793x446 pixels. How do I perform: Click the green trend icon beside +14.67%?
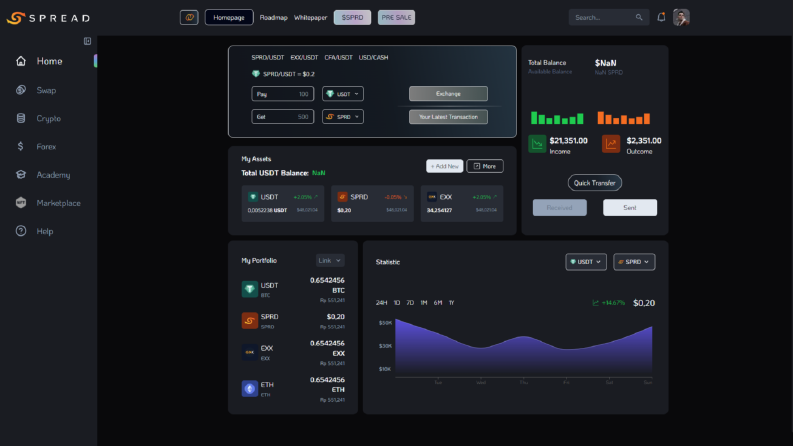point(595,303)
